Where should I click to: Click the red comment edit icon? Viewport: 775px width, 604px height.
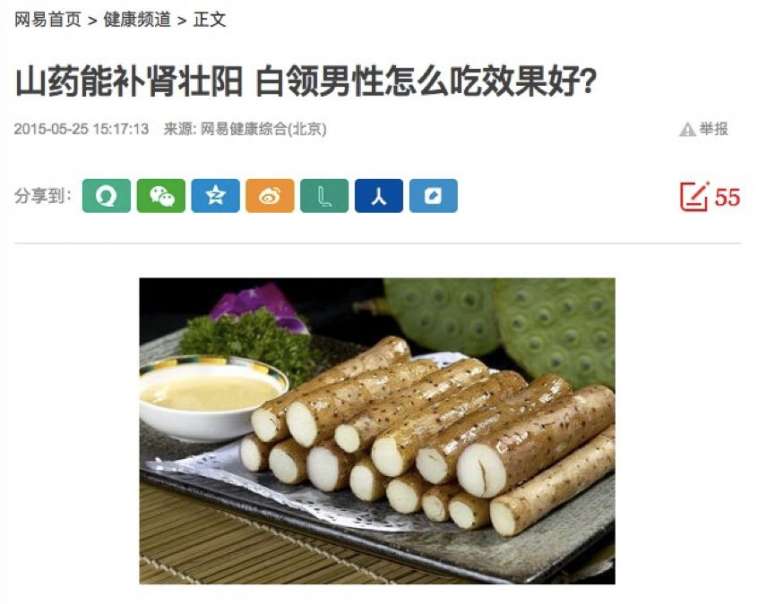694,197
